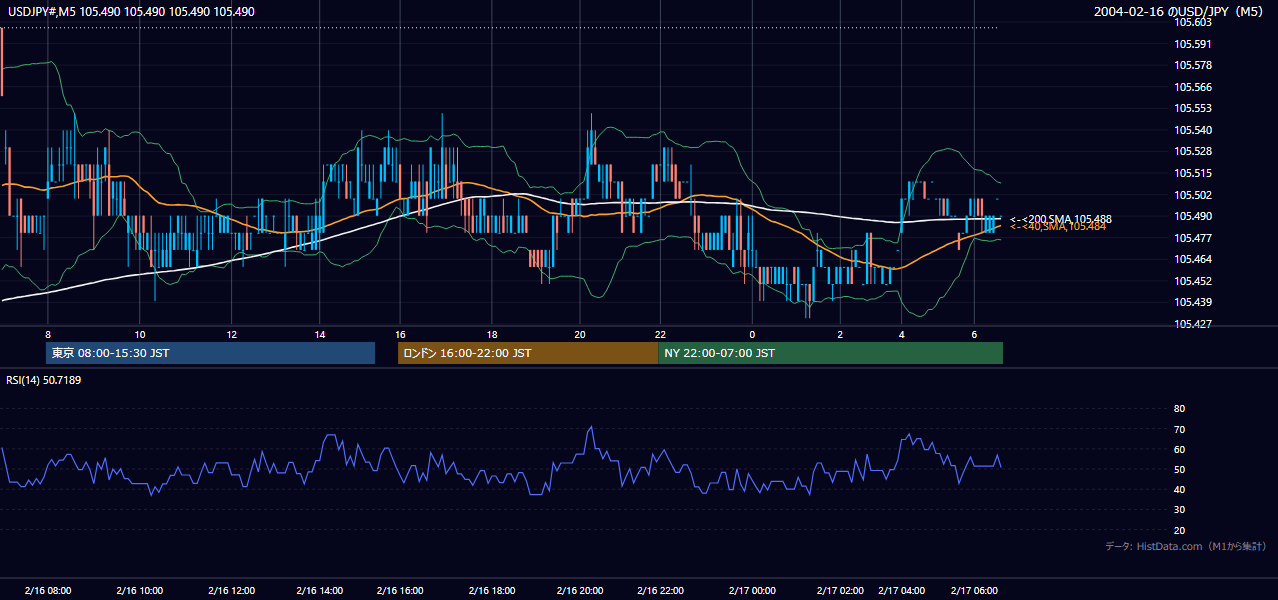Select the 東京 08:00-15:30 JST session bar

tap(210, 353)
